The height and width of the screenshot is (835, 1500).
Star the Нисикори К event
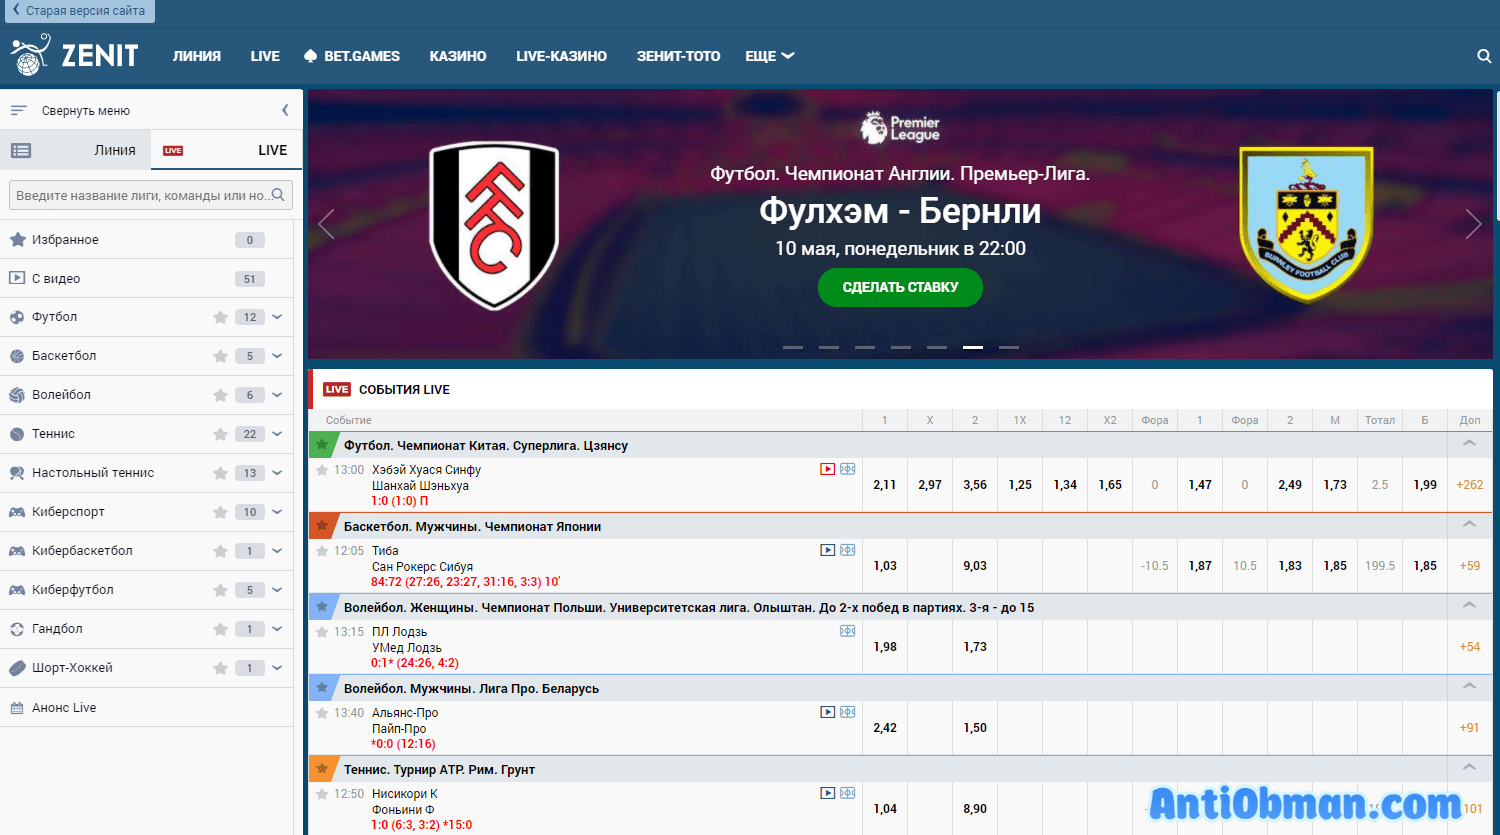(322, 794)
